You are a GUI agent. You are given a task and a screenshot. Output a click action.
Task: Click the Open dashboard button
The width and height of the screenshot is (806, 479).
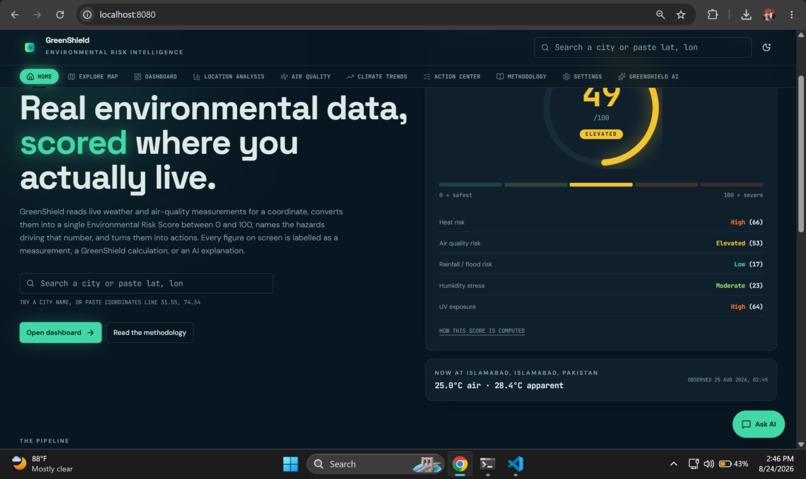tap(61, 333)
